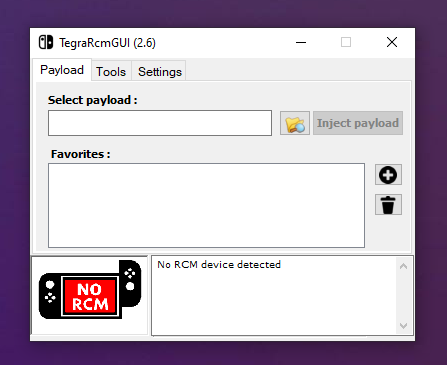Click the Switch logo in title bar
Viewport: 447px width, 365px height.
tap(46, 42)
